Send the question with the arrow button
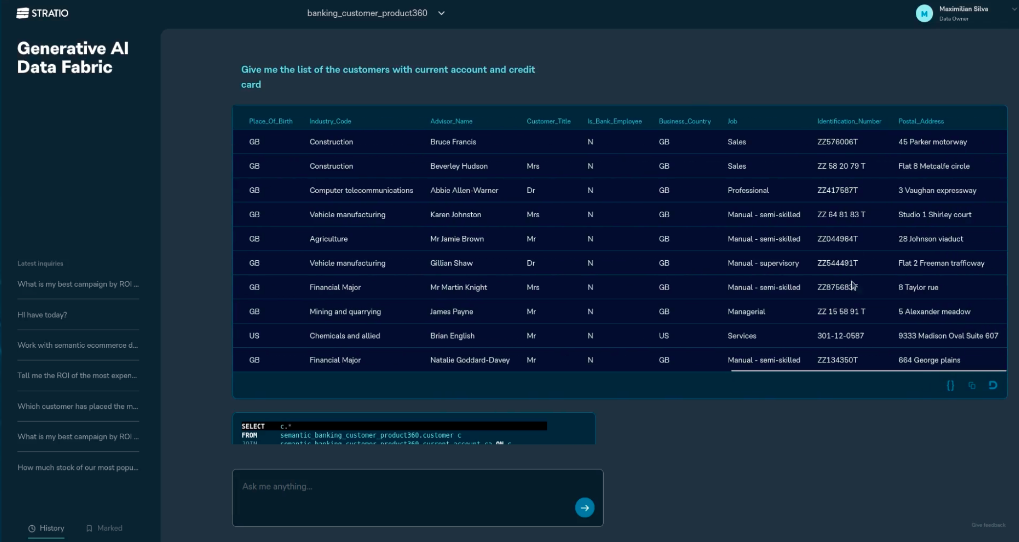Image resolution: width=1019 pixels, height=542 pixels. point(584,507)
